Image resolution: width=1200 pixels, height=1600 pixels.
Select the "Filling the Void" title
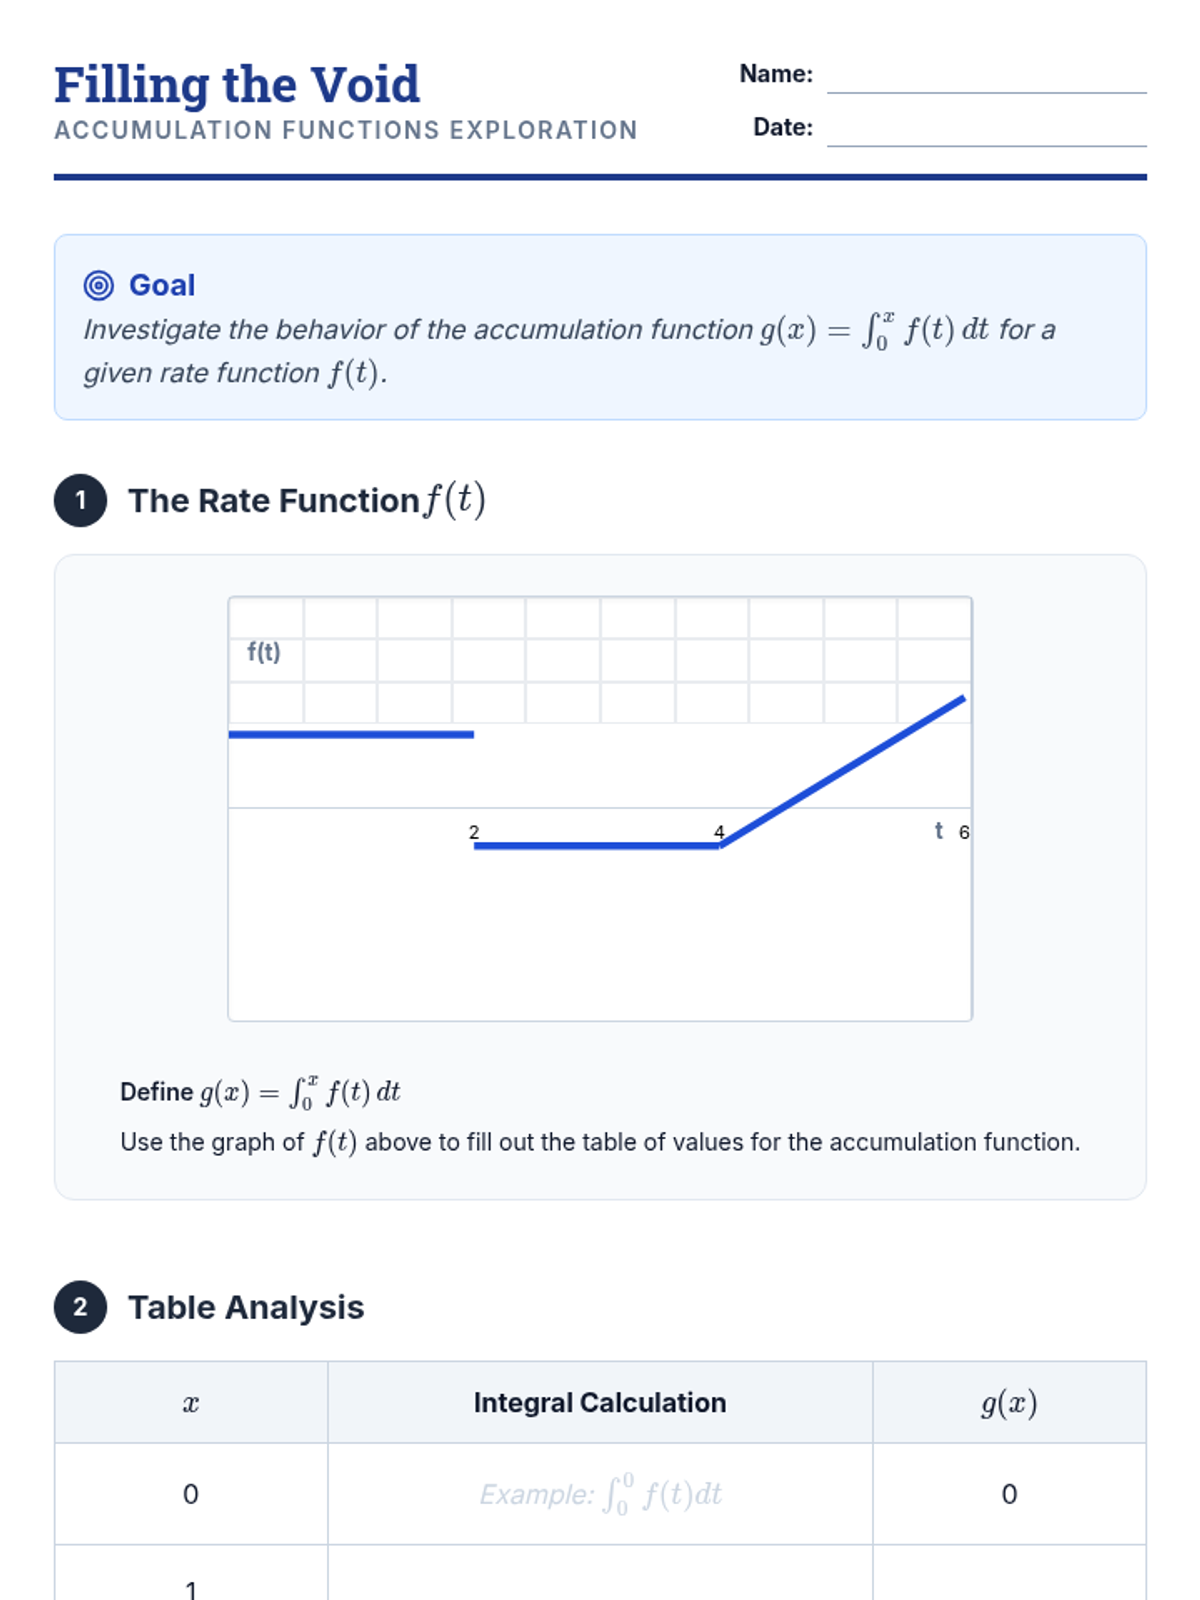237,84
